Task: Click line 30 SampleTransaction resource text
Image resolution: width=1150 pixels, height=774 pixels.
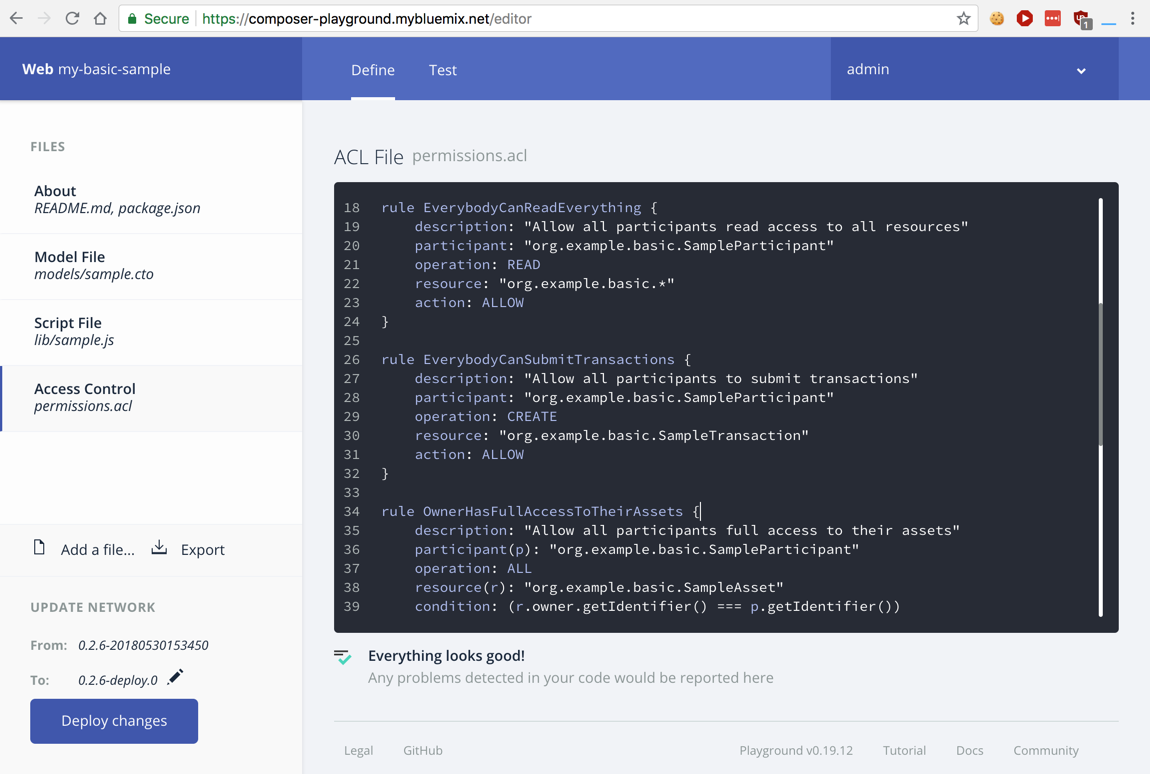Action: coord(612,435)
